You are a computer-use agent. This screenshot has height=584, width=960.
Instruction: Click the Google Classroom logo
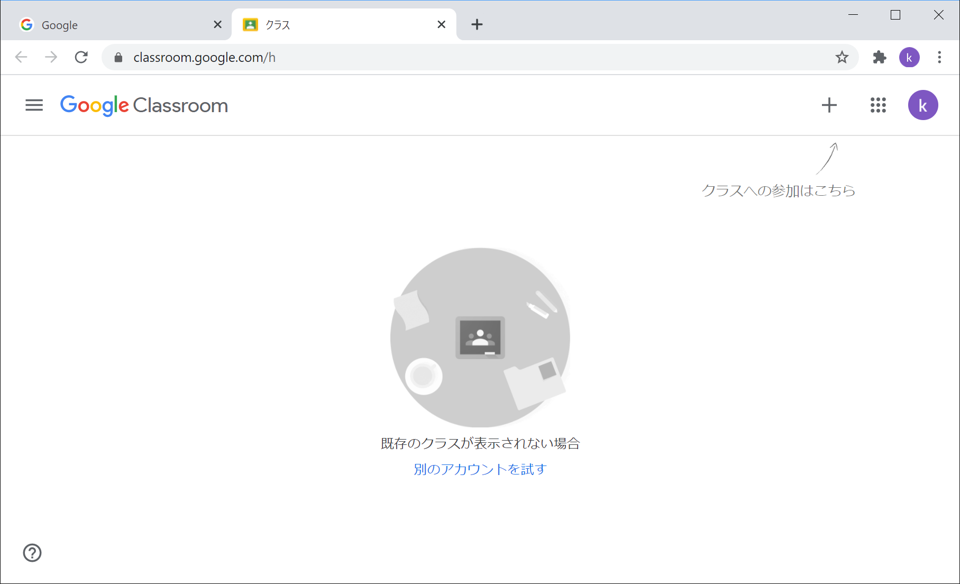(x=144, y=105)
